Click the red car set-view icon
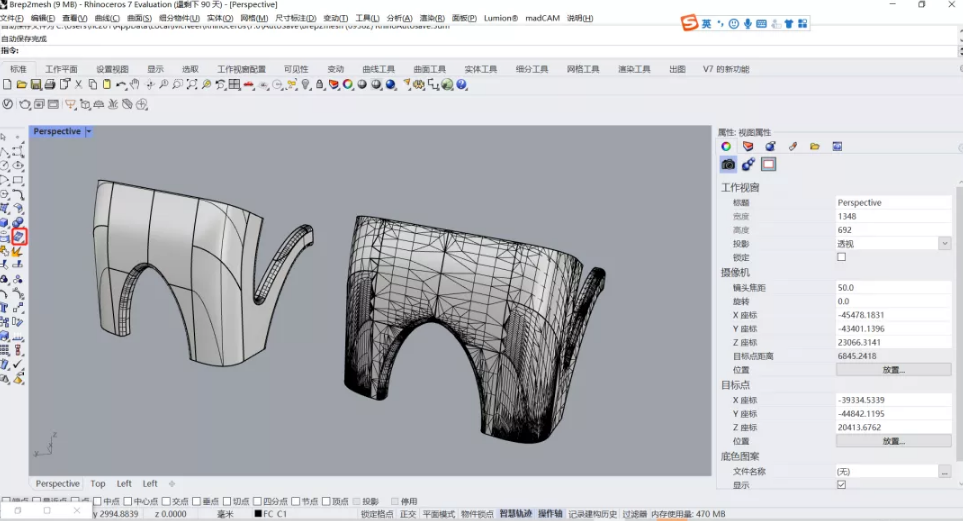Viewport: 963px width, 521px height. pyautogui.click(x=248, y=84)
